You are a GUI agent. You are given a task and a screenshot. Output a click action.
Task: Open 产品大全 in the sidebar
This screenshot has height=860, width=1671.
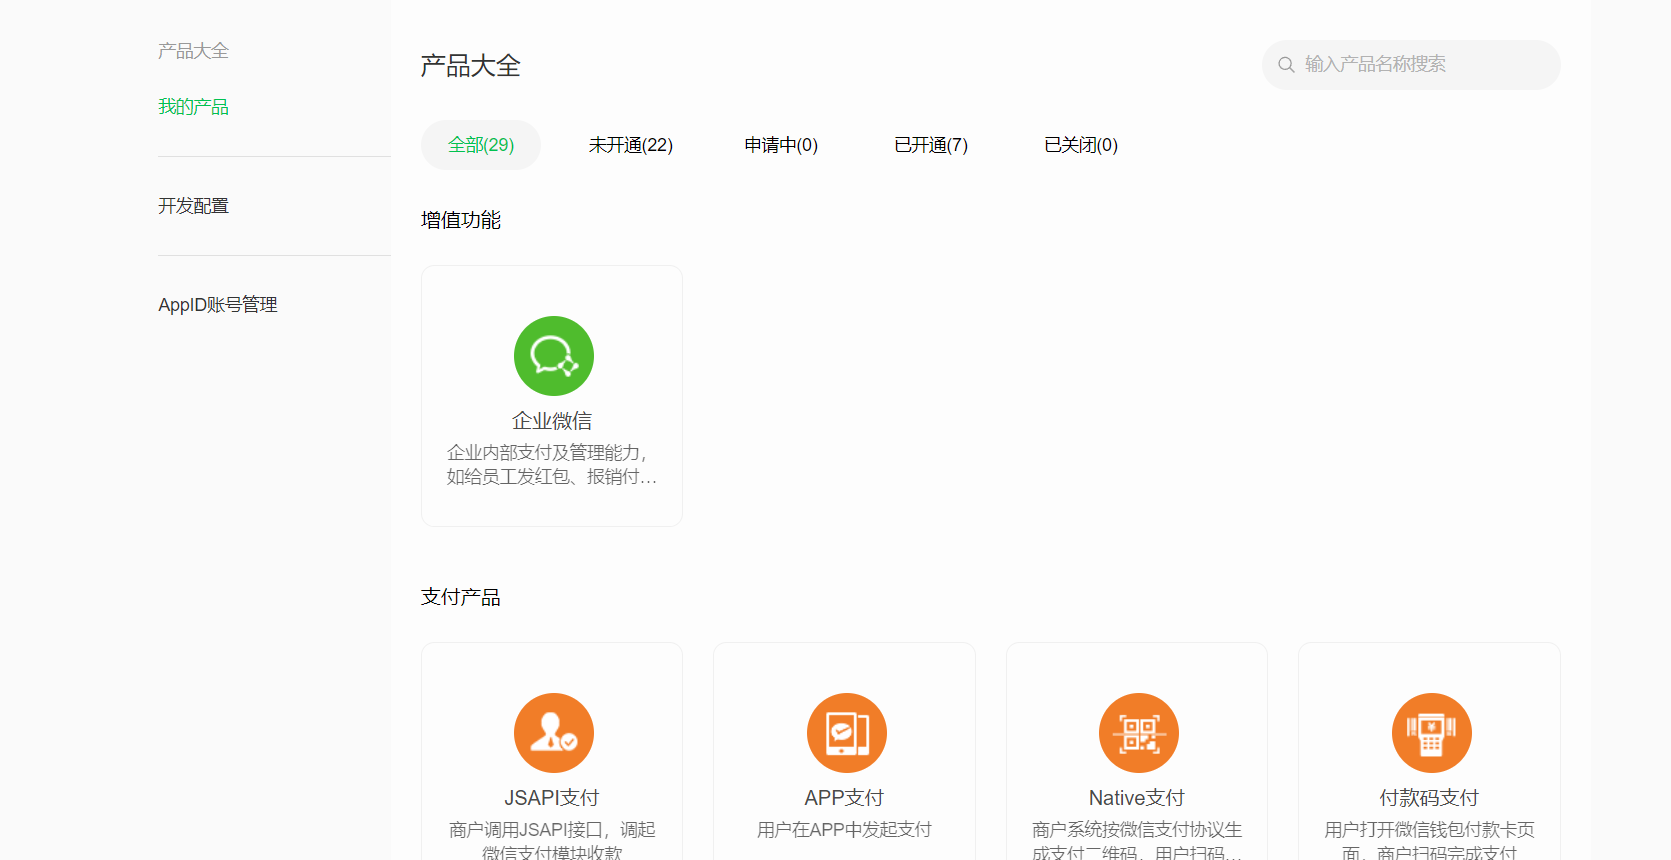[x=193, y=51]
